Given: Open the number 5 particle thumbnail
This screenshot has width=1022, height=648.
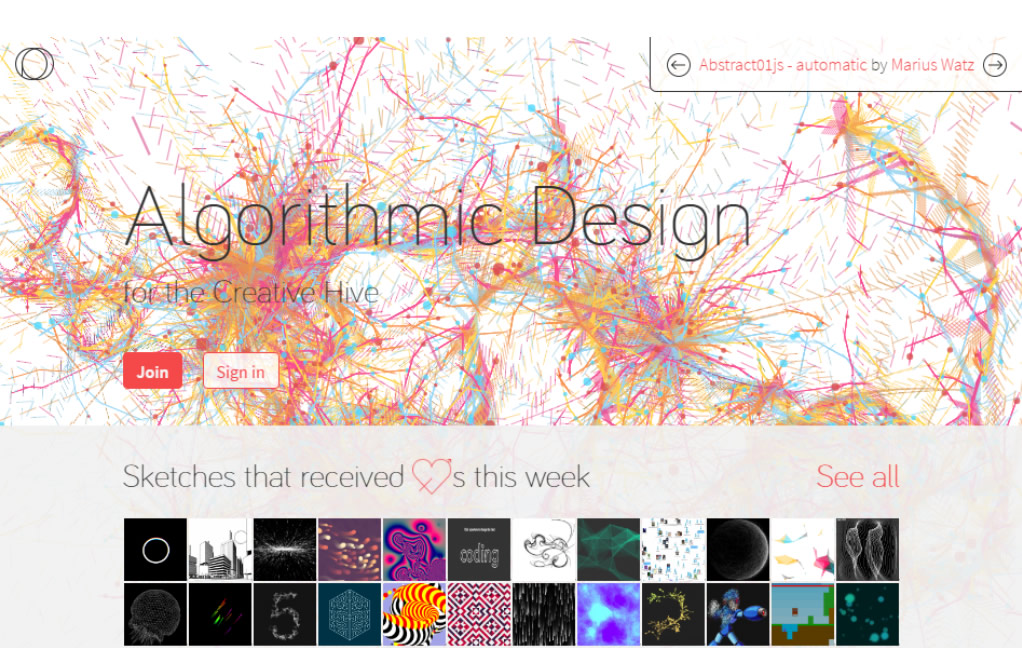Looking at the screenshot, I should tap(285, 614).
